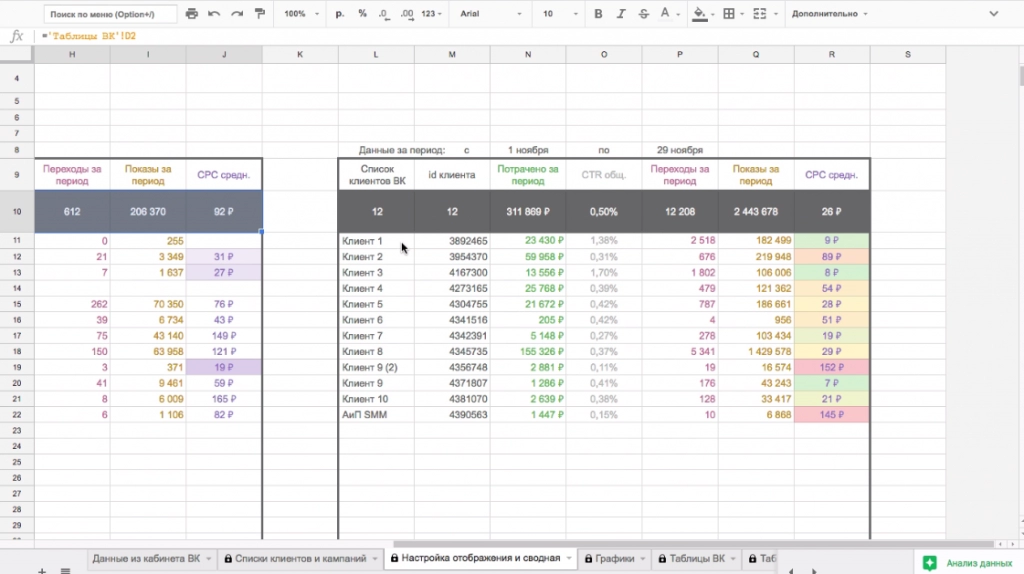Expand the Дополнительно toolbar menu

coord(829,14)
